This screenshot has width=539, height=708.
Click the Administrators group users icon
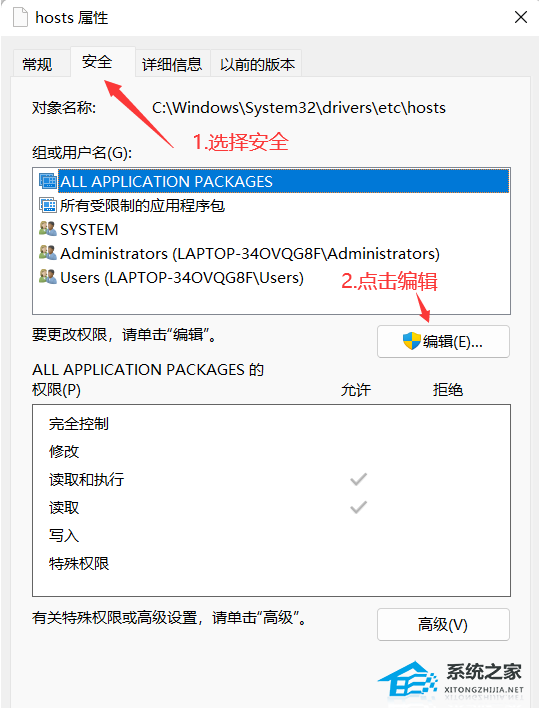[48, 253]
